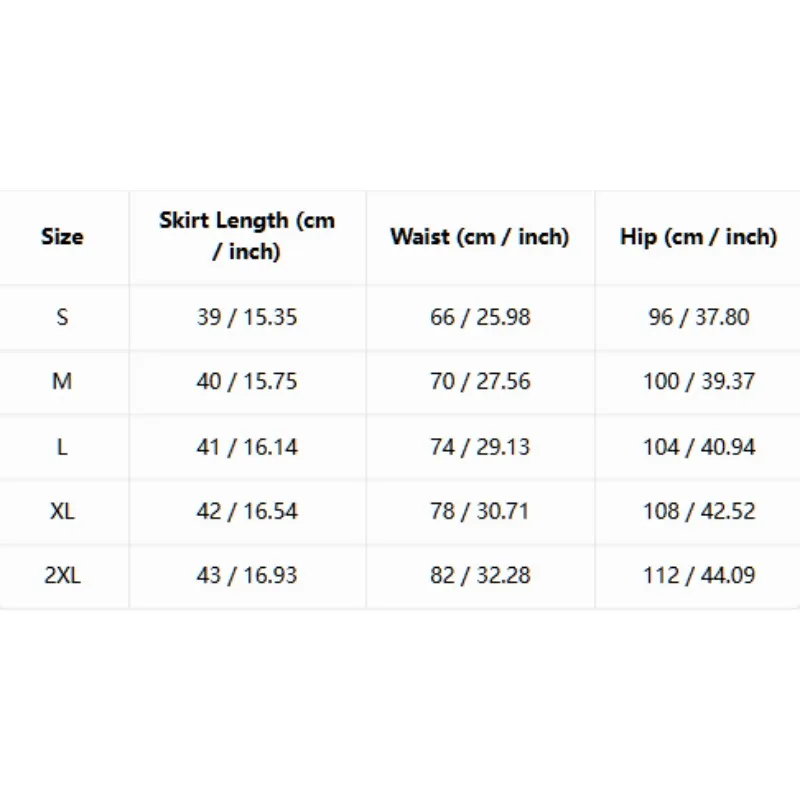The width and height of the screenshot is (800, 800).
Task: Click the Hip (cm / inch) header
Action: pyautogui.click(x=698, y=237)
